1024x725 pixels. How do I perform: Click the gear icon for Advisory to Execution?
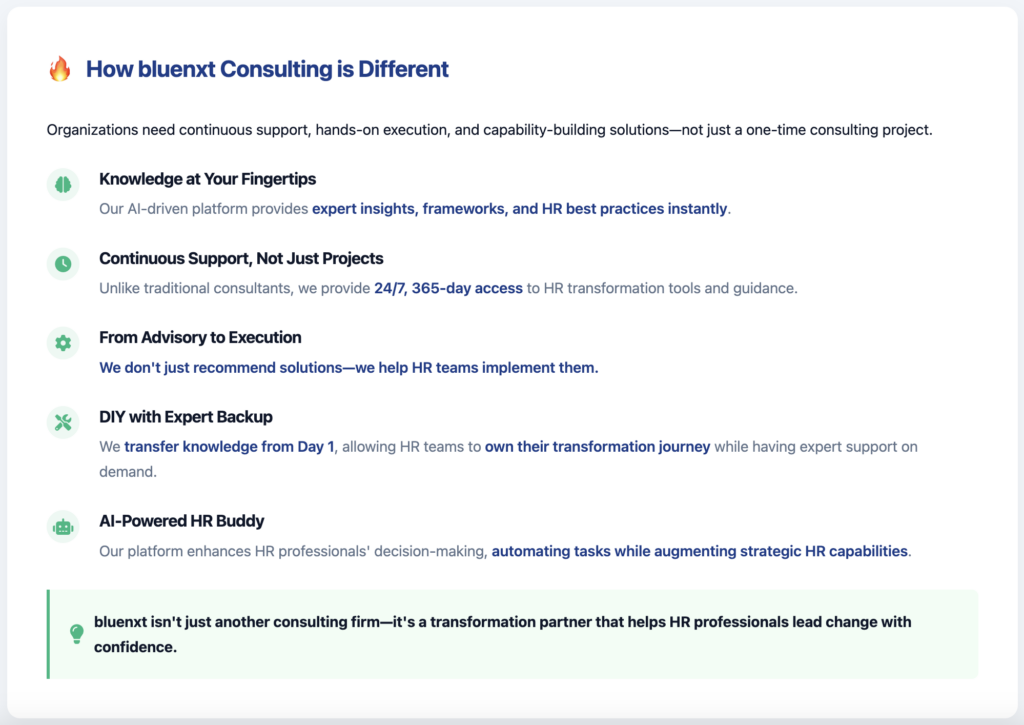click(63, 343)
